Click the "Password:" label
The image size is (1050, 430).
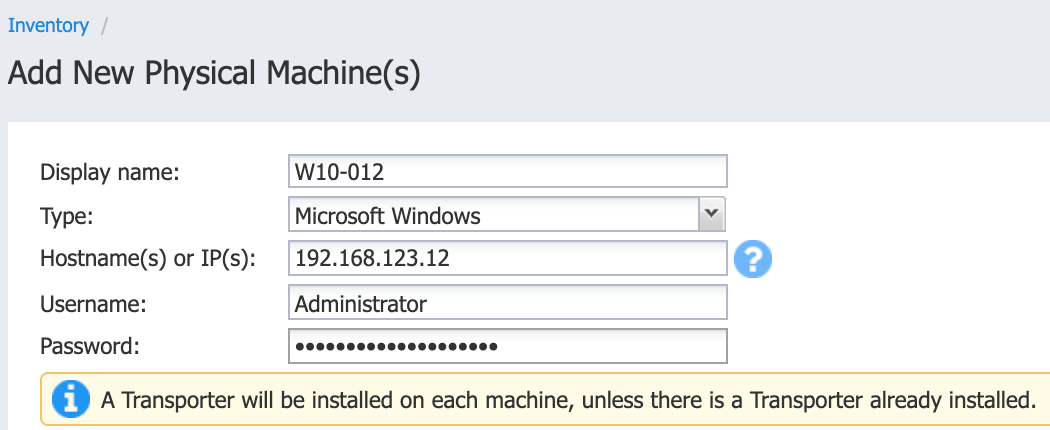90,347
